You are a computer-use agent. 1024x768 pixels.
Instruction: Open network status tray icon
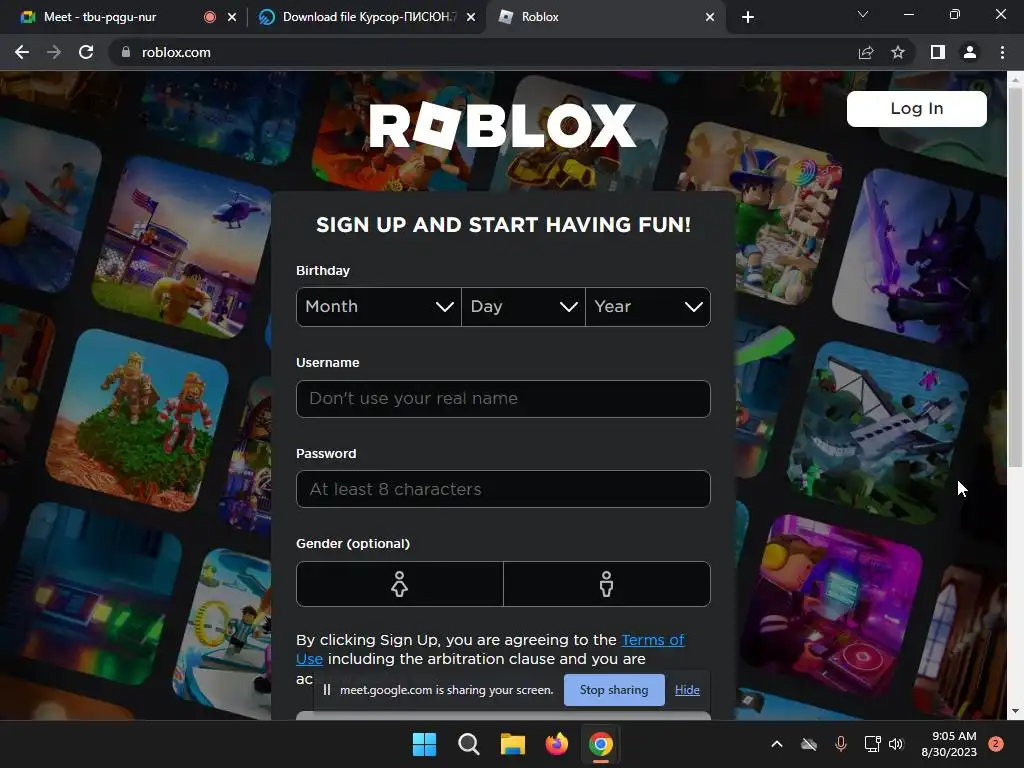[872, 744]
